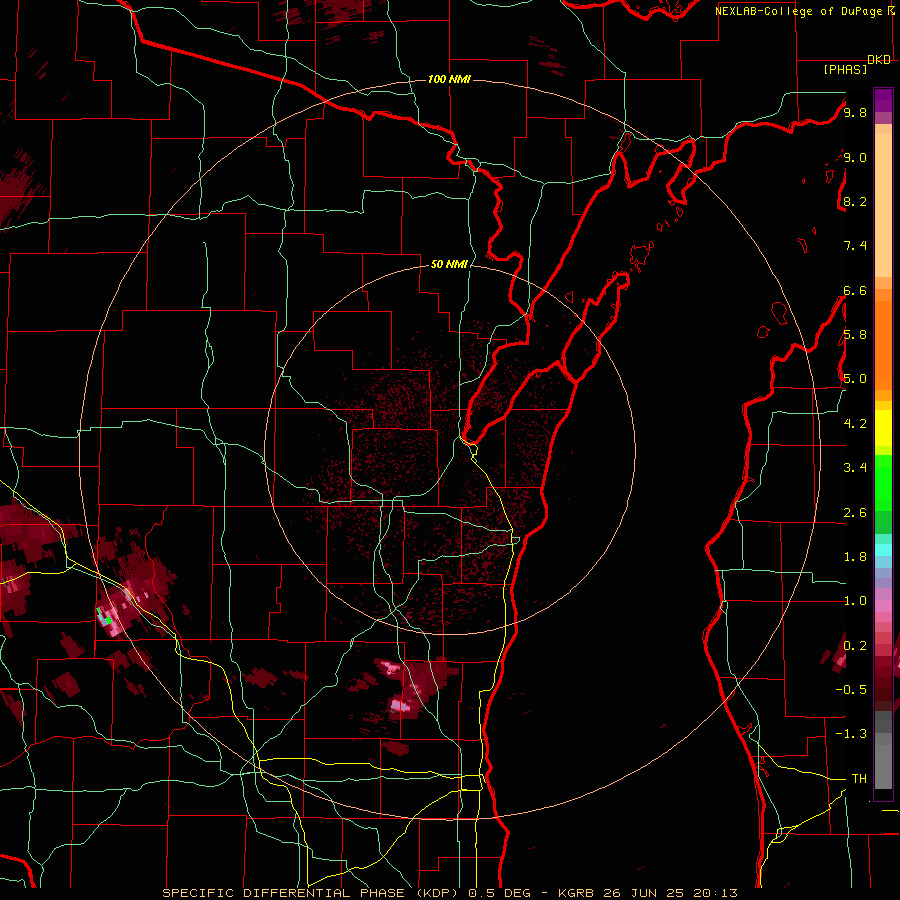The width and height of the screenshot is (900, 900).
Task: Click the -0.5 legend value
Action: tap(851, 690)
